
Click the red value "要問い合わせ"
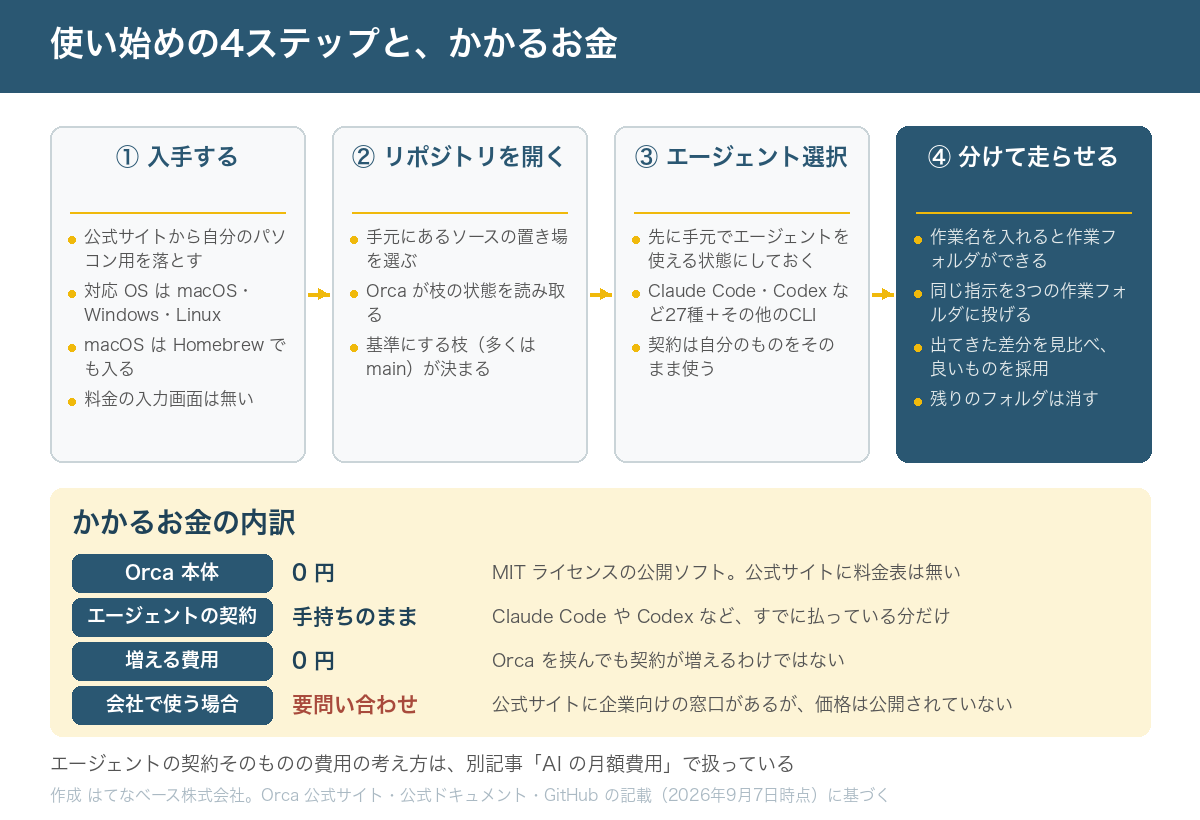355,705
